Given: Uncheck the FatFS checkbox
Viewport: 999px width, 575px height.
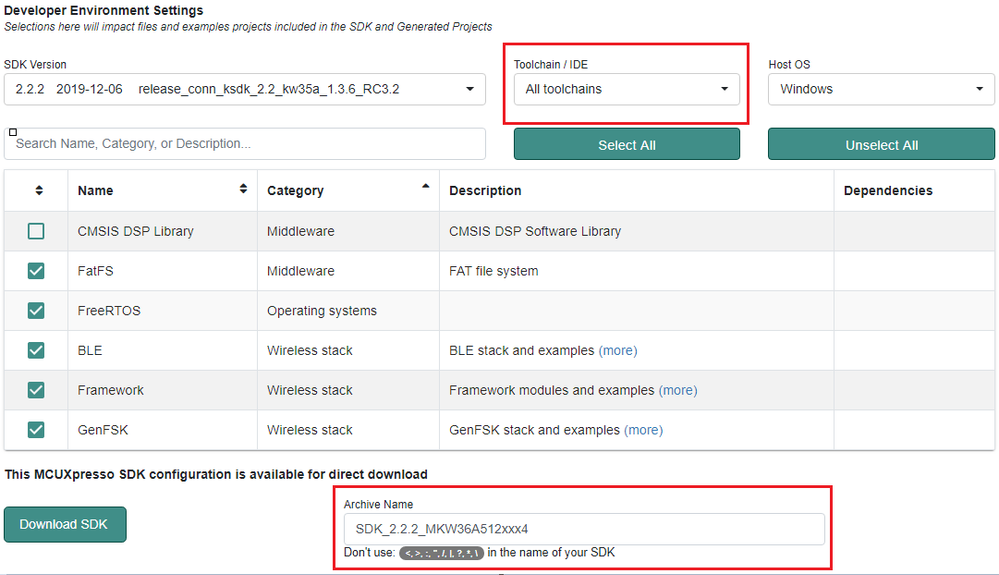Looking at the screenshot, I should [x=36, y=271].
